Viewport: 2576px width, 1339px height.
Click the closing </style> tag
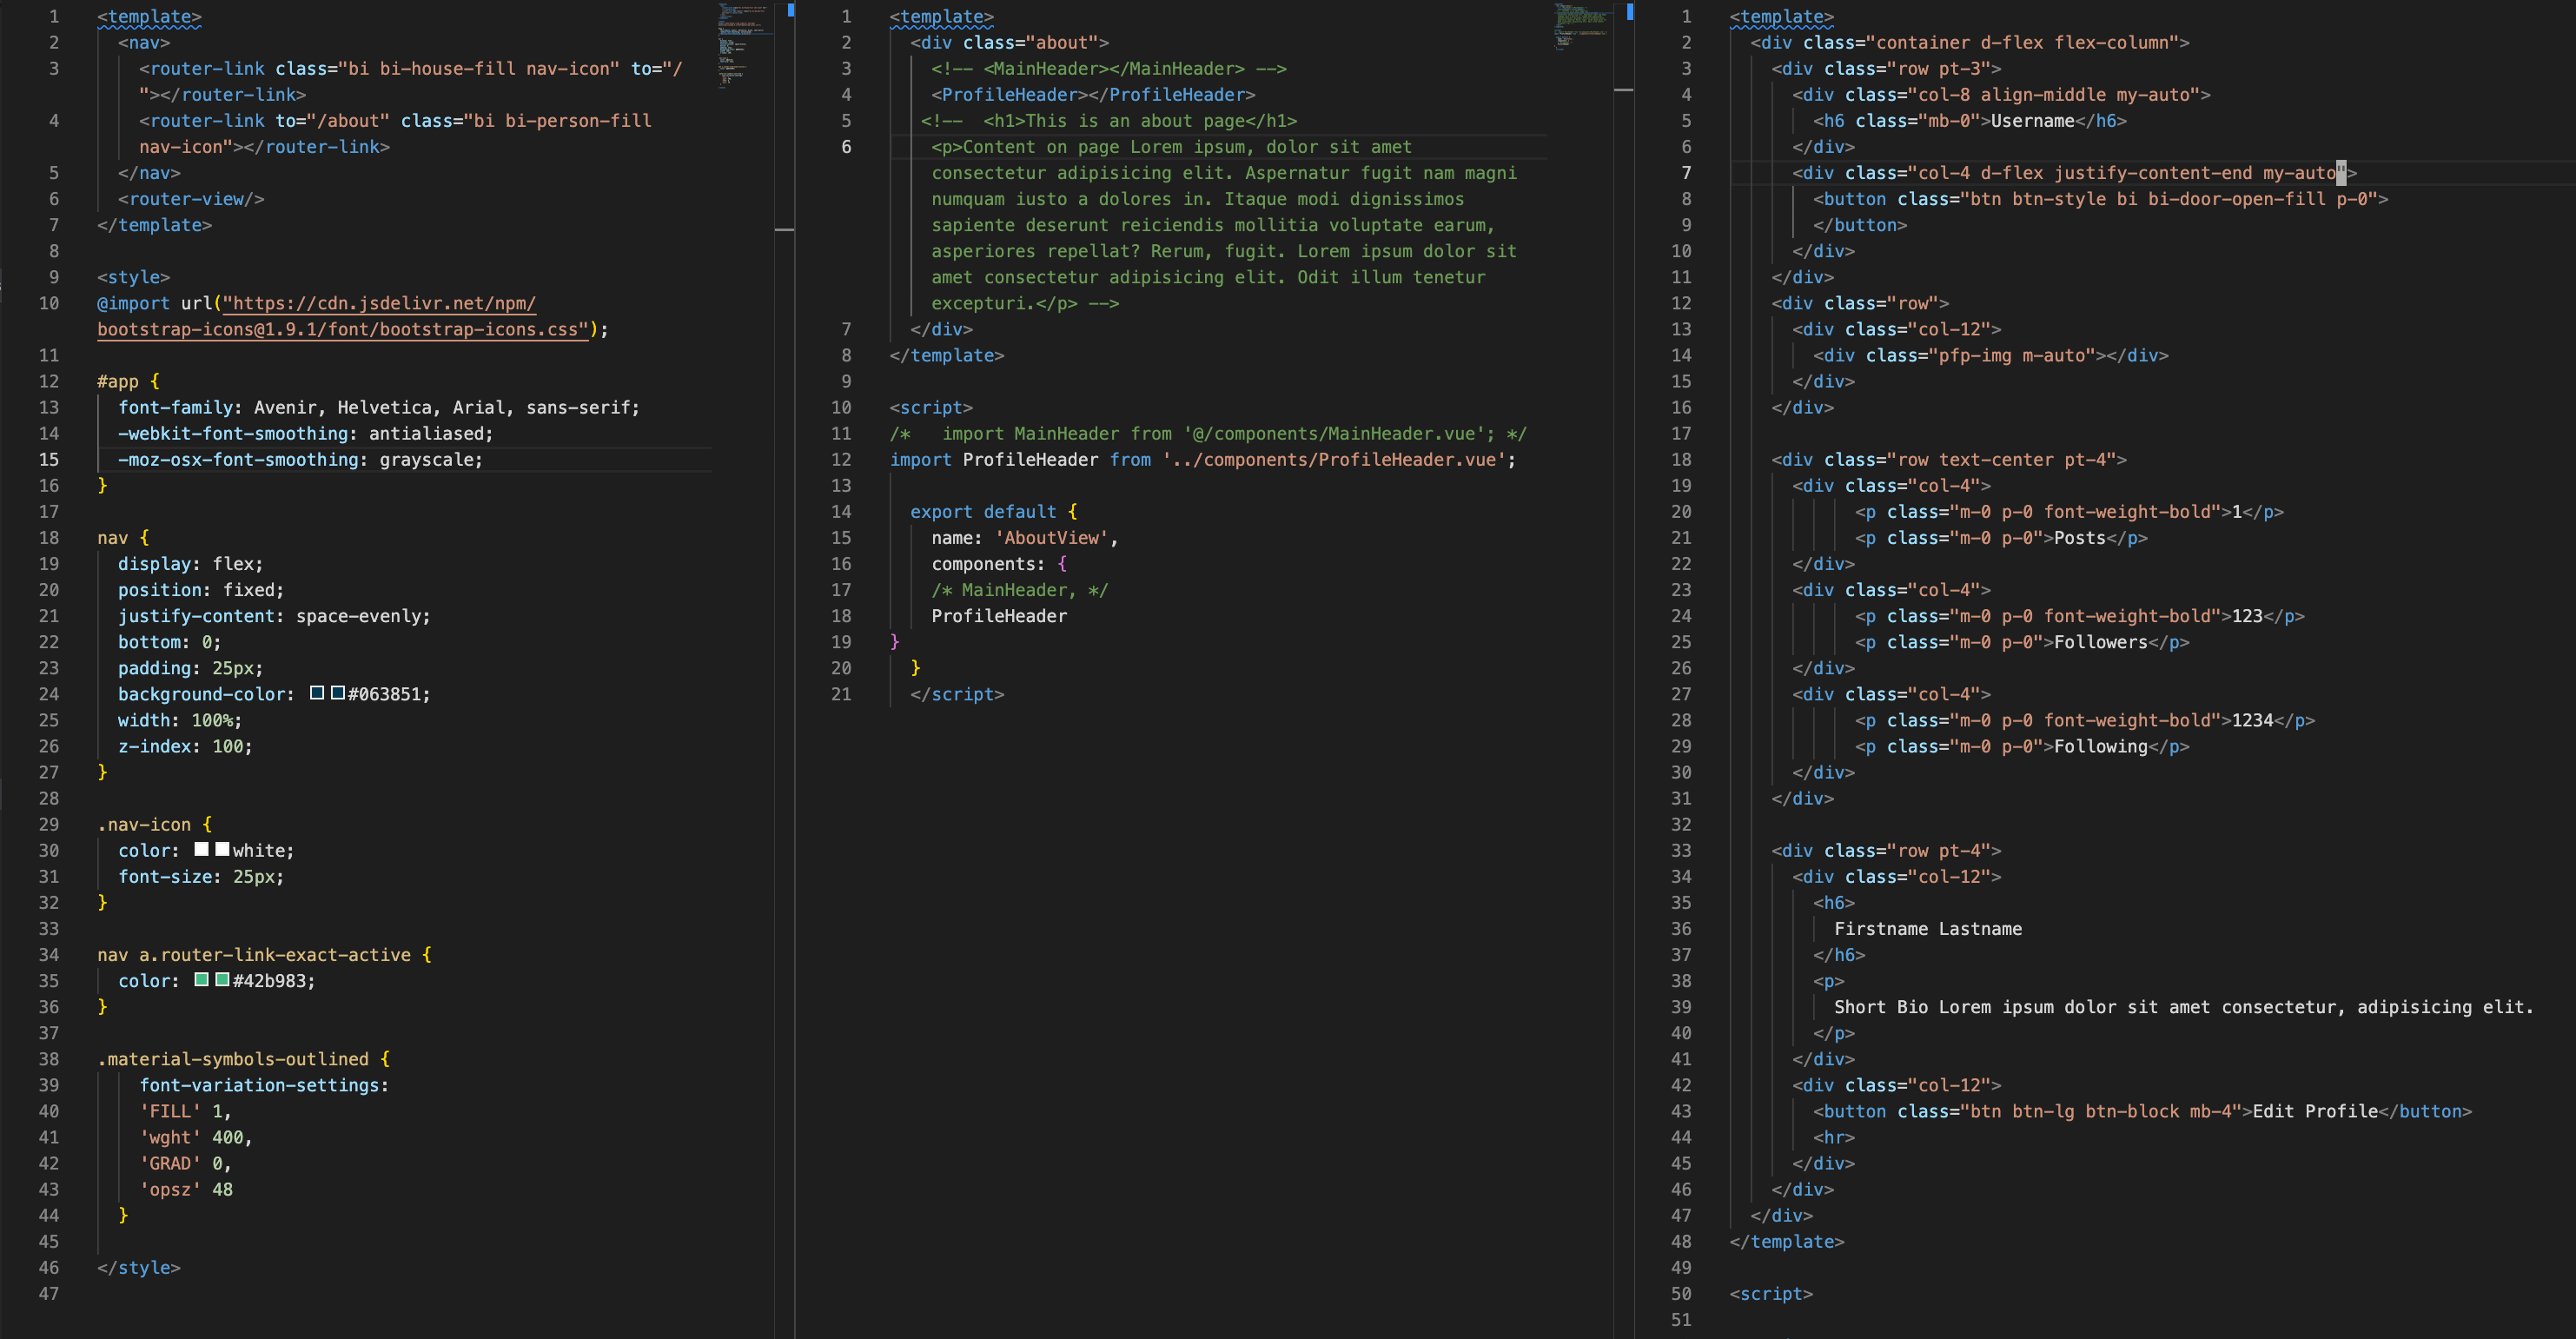[x=139, y=1267]
